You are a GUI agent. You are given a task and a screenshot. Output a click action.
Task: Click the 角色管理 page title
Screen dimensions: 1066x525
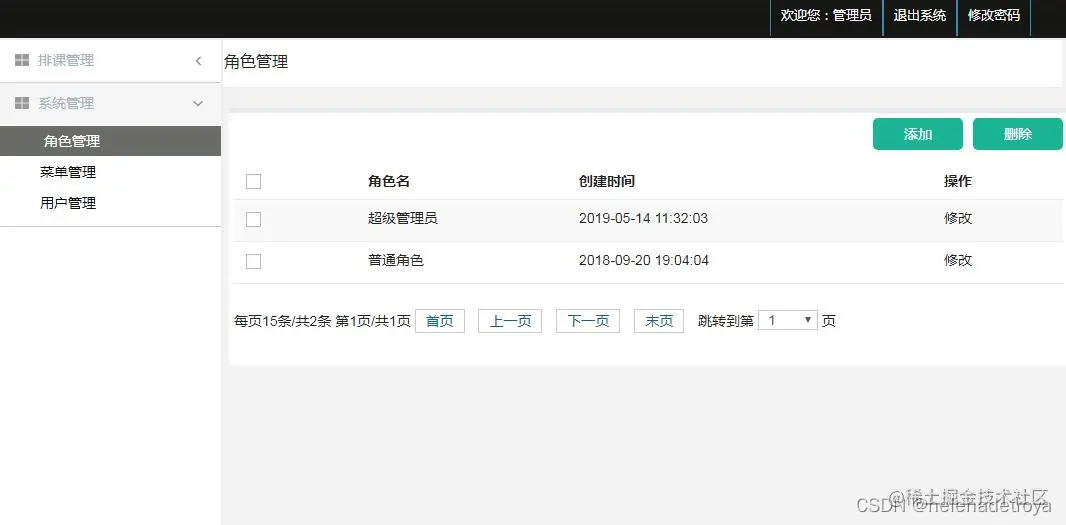[256, 62]
